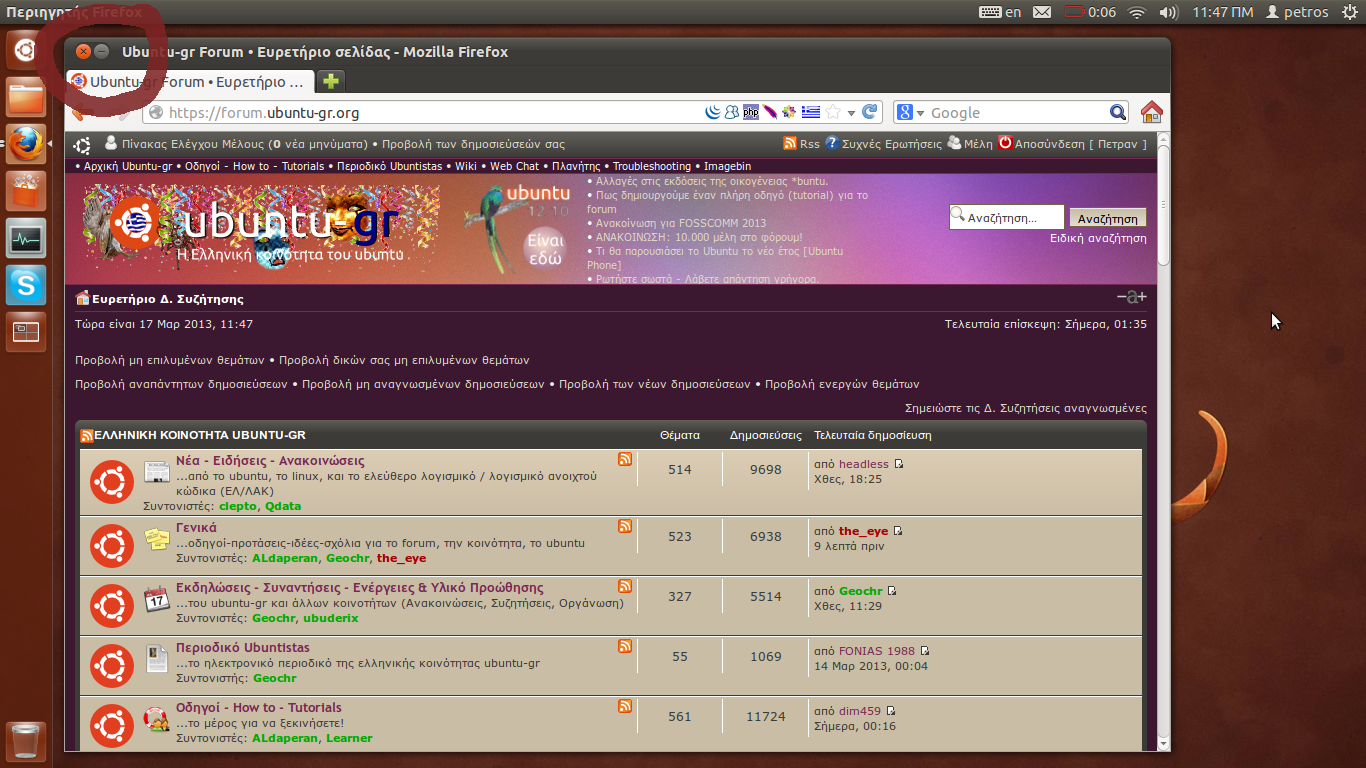Viewport: 1366px width, 768px height.
Task: Open the RSS feed icon for Γενικά forum
Action: (x=625, y=526)
